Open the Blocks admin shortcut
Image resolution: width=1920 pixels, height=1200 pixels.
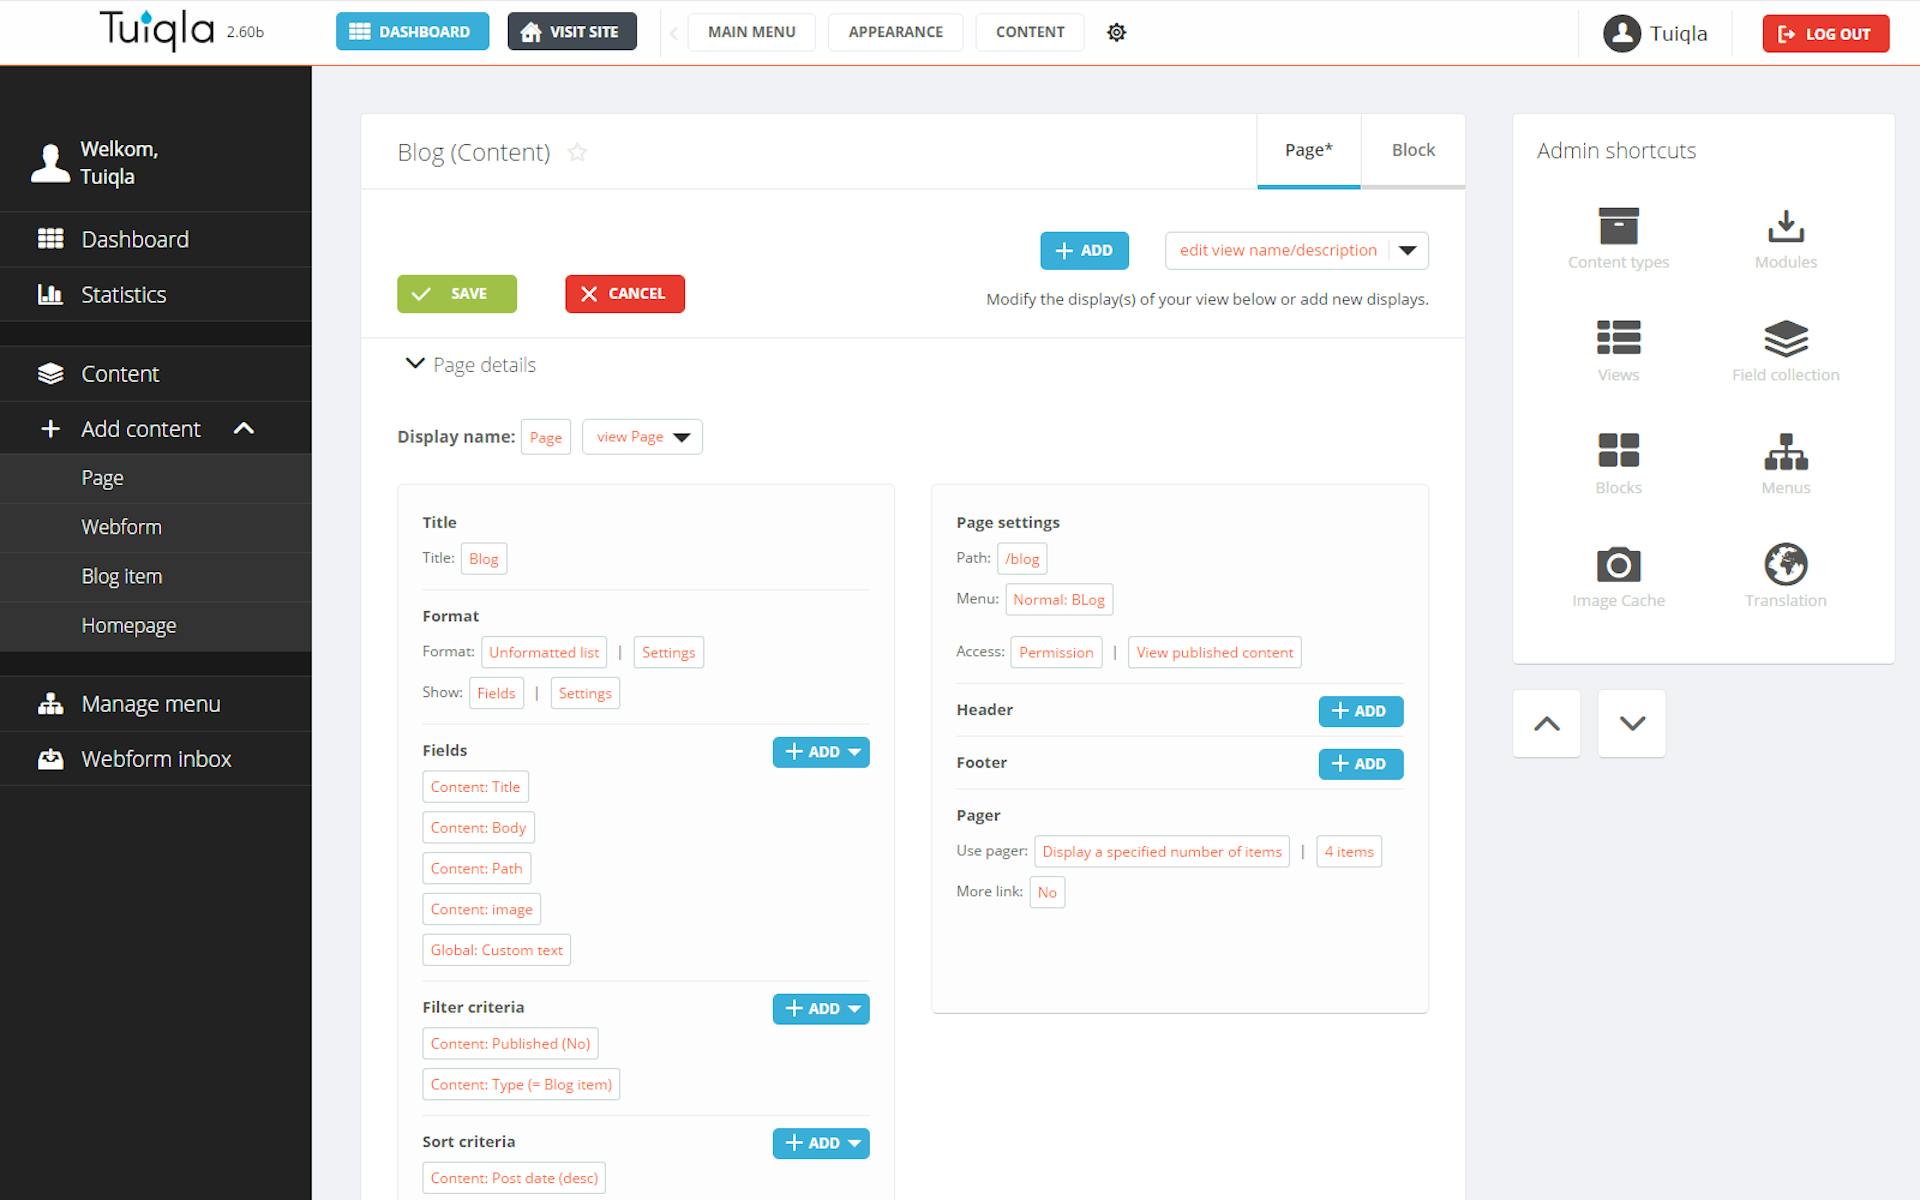[1618, 464]
